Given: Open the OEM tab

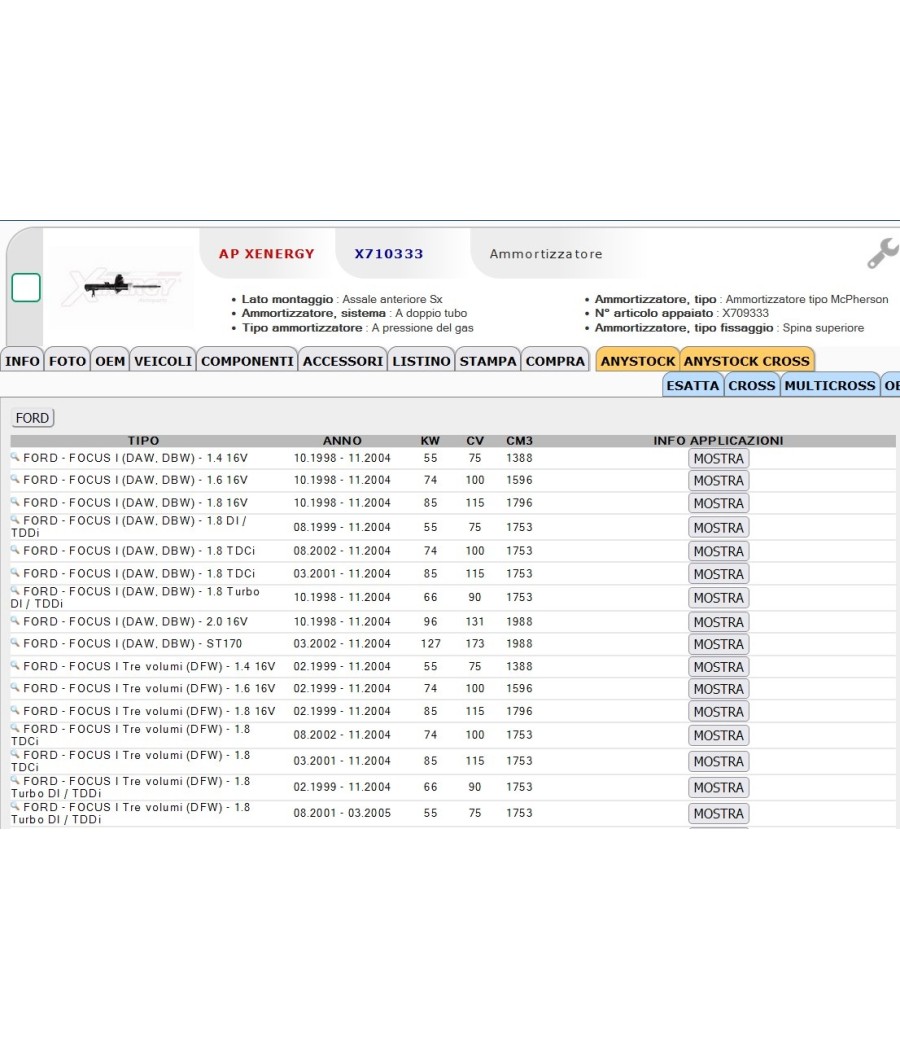Looking at the screenshot, I should pyautogui.click(x=110, y=361).
